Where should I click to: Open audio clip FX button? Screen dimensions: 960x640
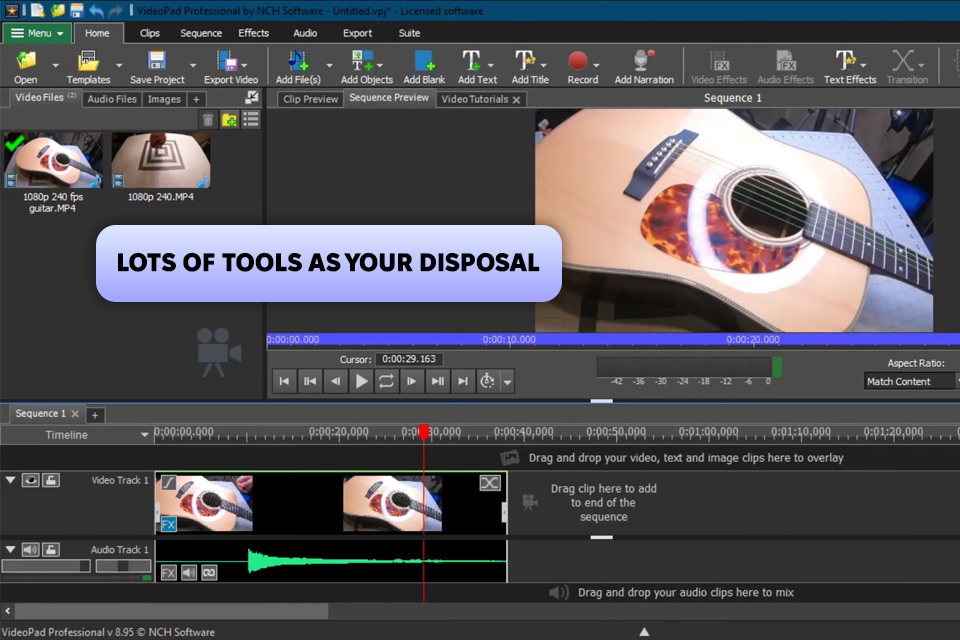[x=168, y=573]
